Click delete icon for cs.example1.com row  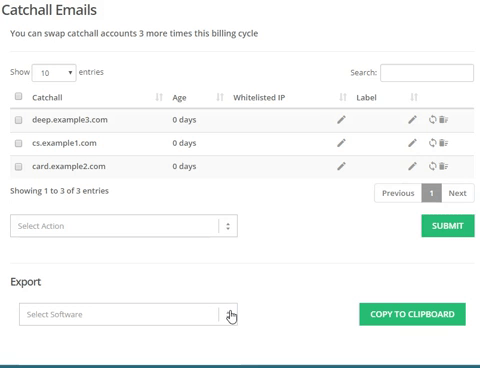coord(443,143)
